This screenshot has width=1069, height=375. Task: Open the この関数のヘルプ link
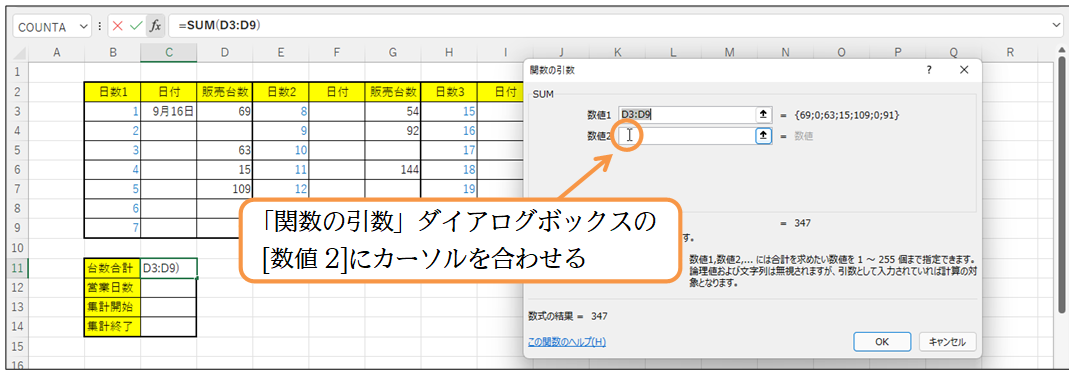coord(567,342)
